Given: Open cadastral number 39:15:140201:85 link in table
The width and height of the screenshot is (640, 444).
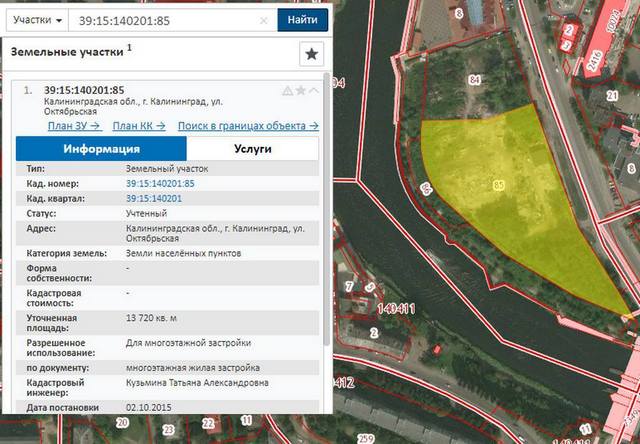Looking at the screenshot, I should click(160, 184).
